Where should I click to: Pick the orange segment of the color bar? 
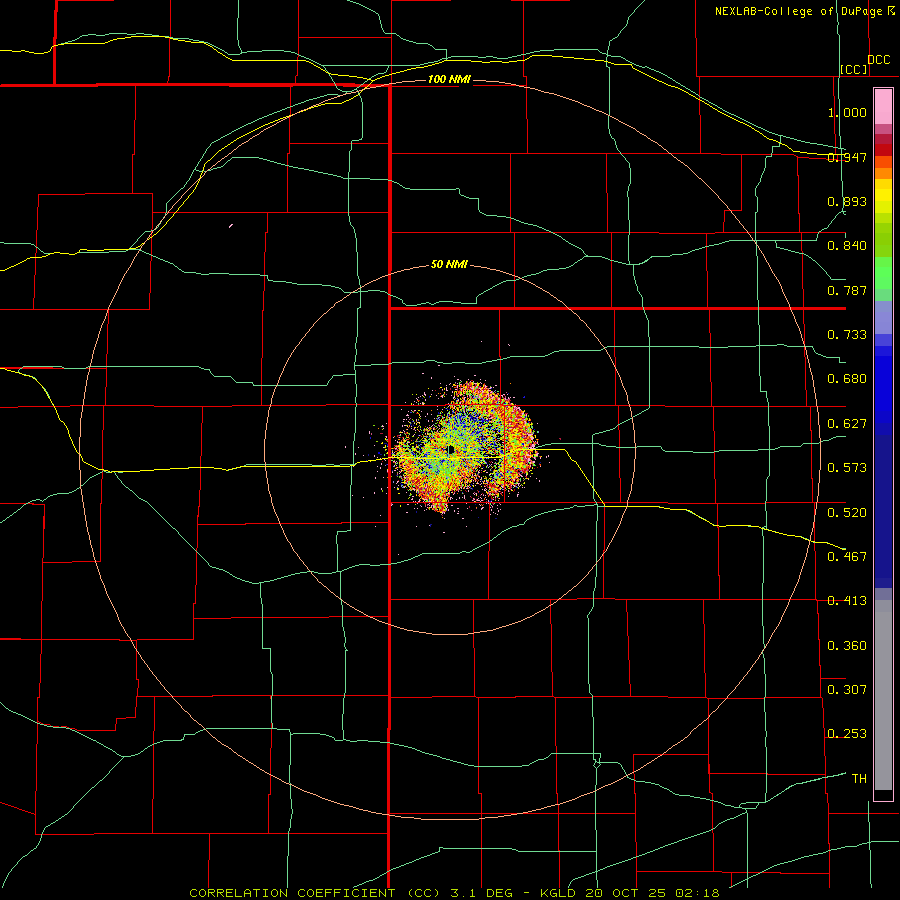pyautogui.click(x=883, y=173)
